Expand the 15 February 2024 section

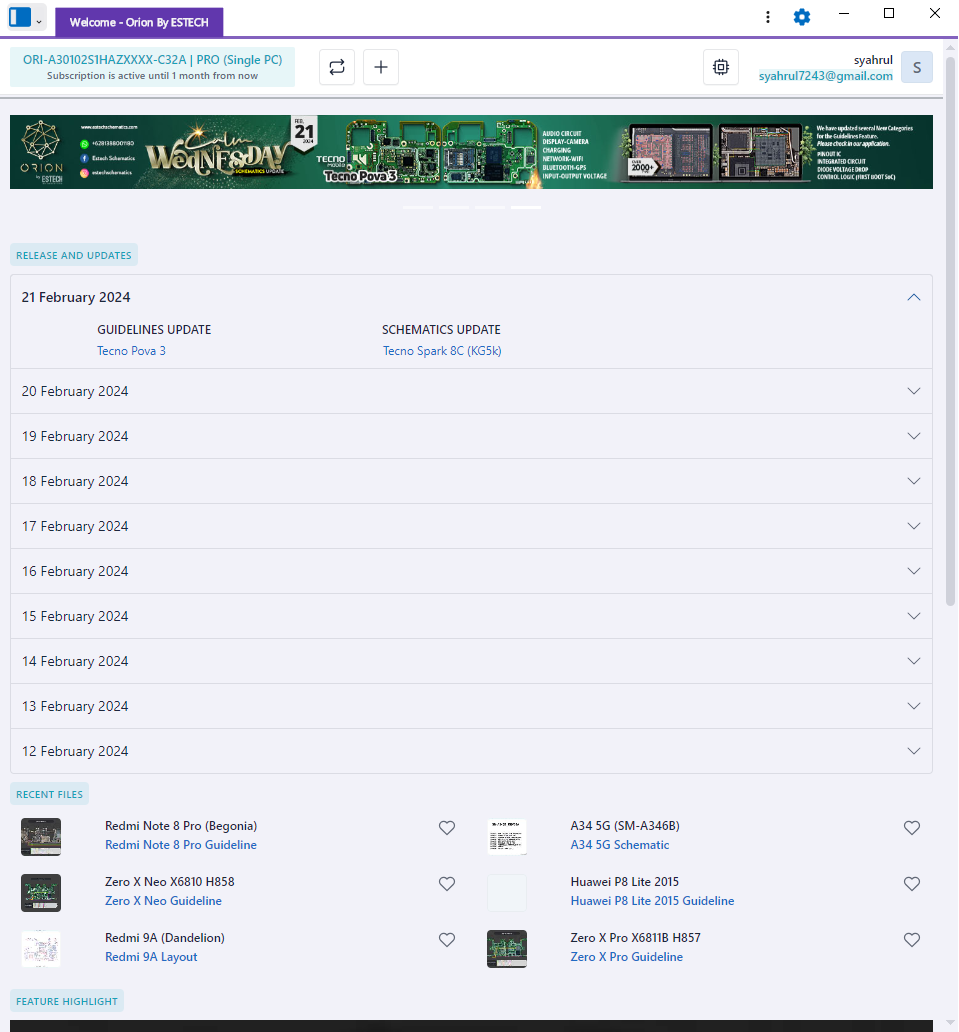pos(471,616)
